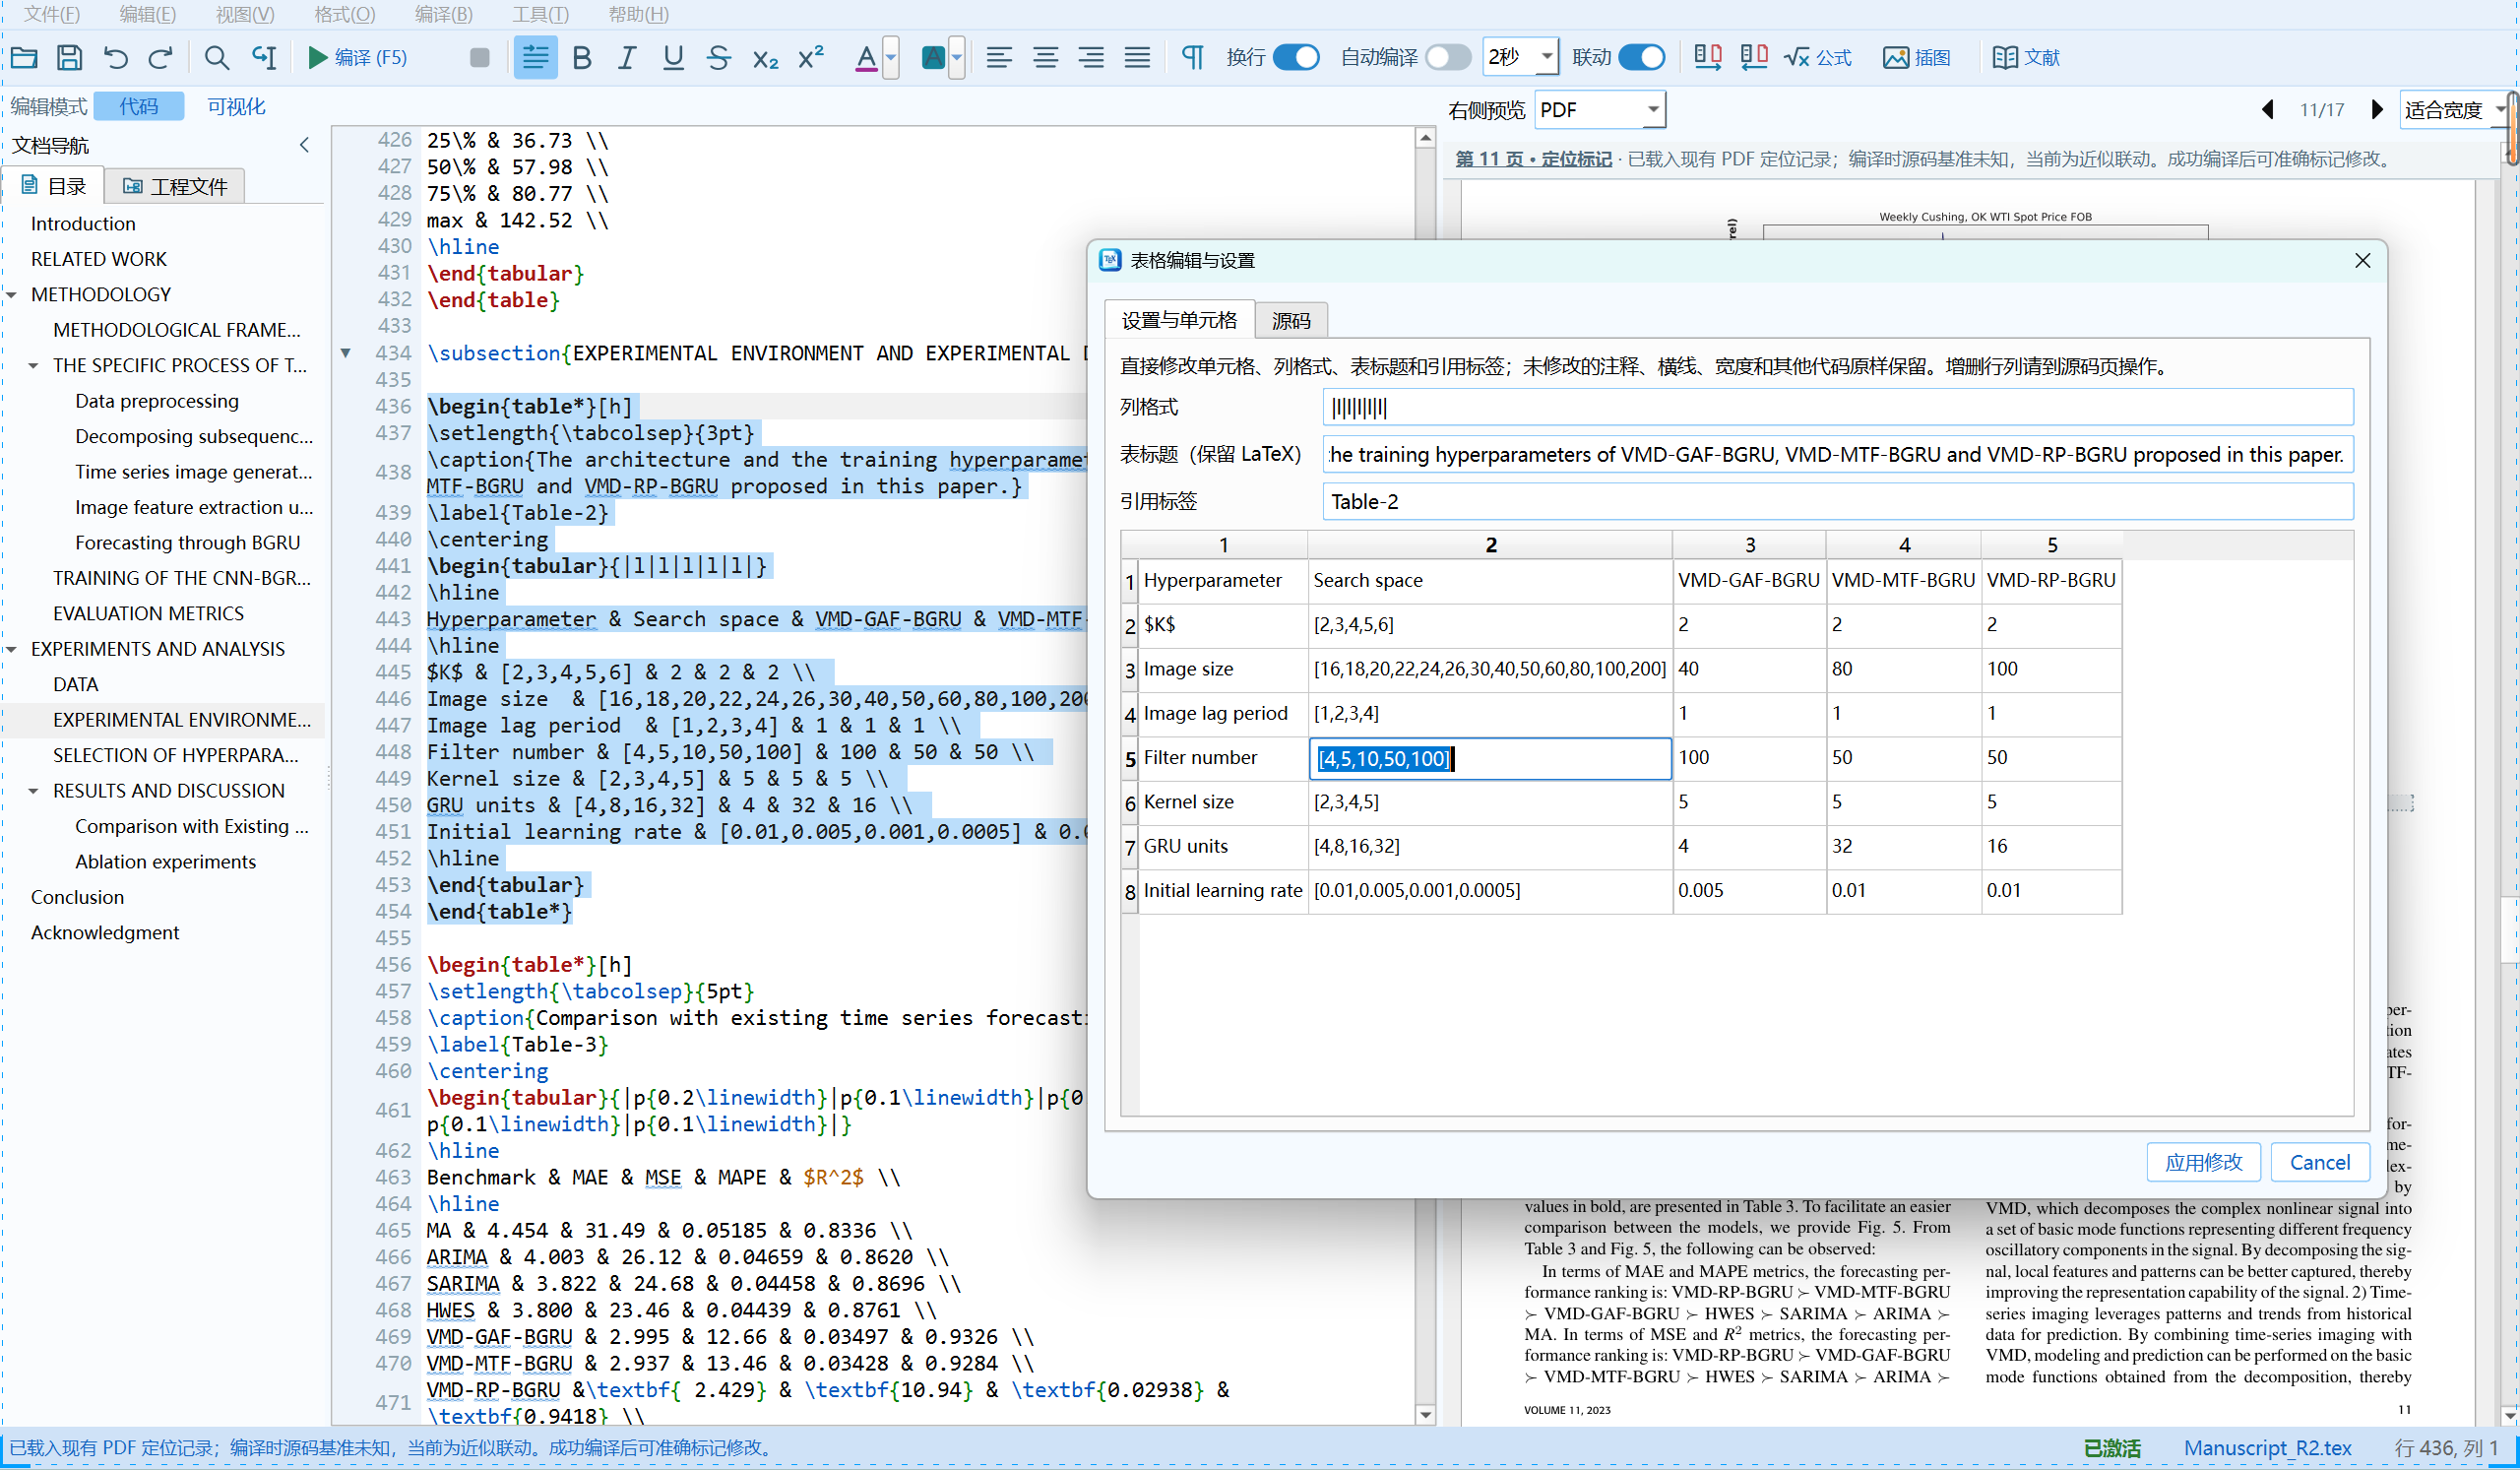
Task: Open font color dropdown arrow
Action: coord(891,57)
